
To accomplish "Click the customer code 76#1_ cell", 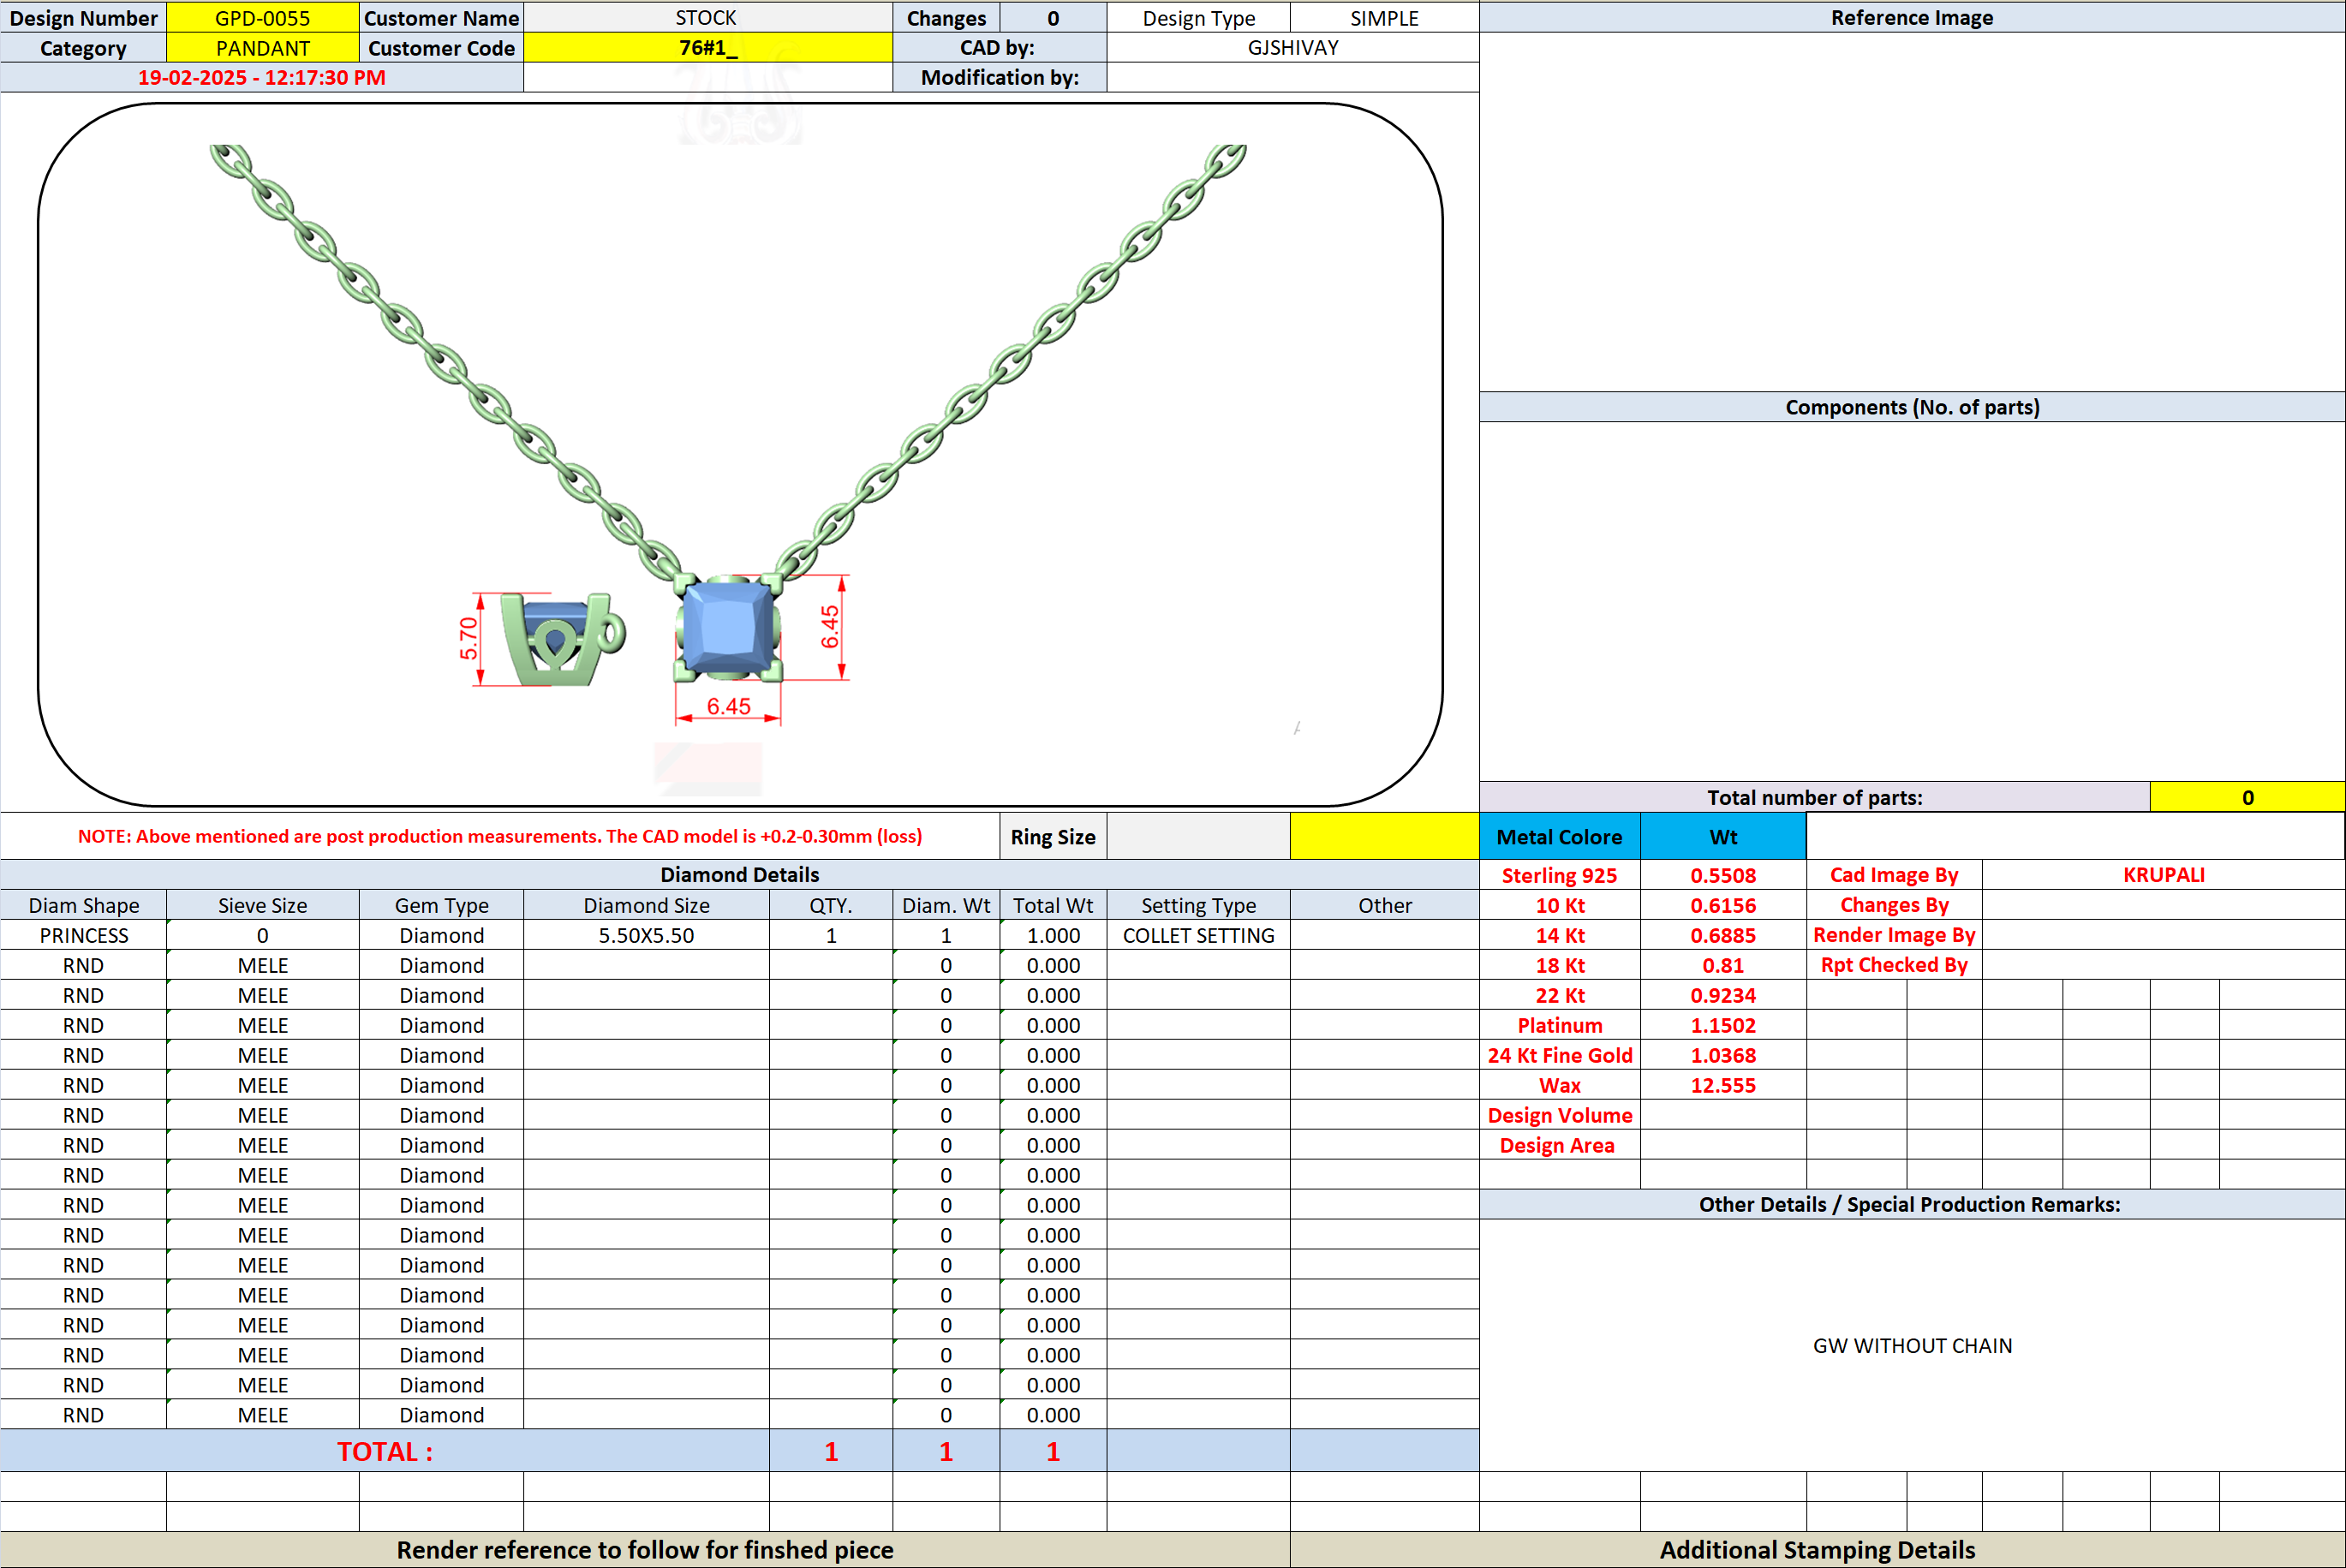I will [x=707, y=47].
